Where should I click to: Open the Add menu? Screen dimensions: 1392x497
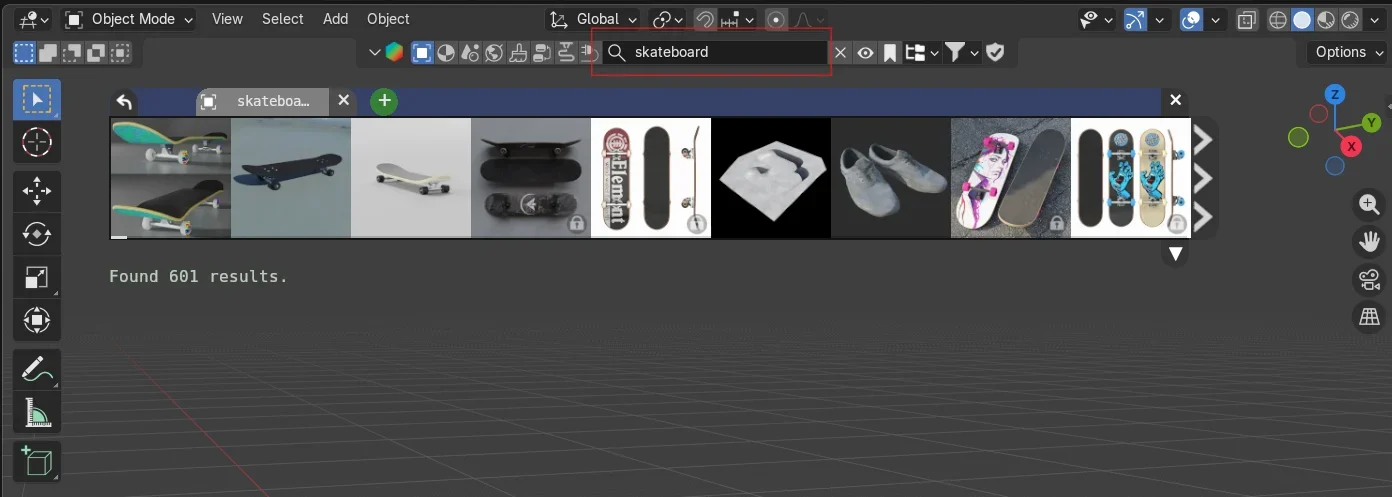(336, 19)
